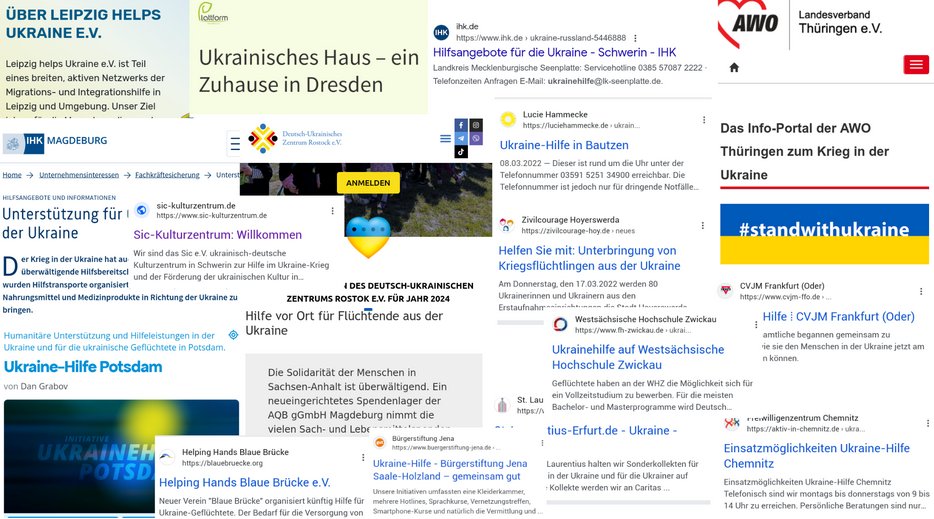Click Helping Hands Blaue Brücke favicon

click(167, 457)
